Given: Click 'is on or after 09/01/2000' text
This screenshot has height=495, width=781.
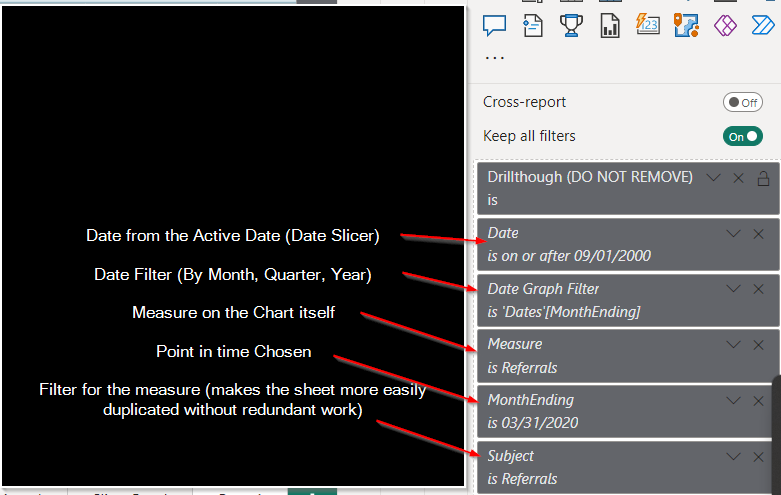Looking at the screenshot, I should click(569, 256).
